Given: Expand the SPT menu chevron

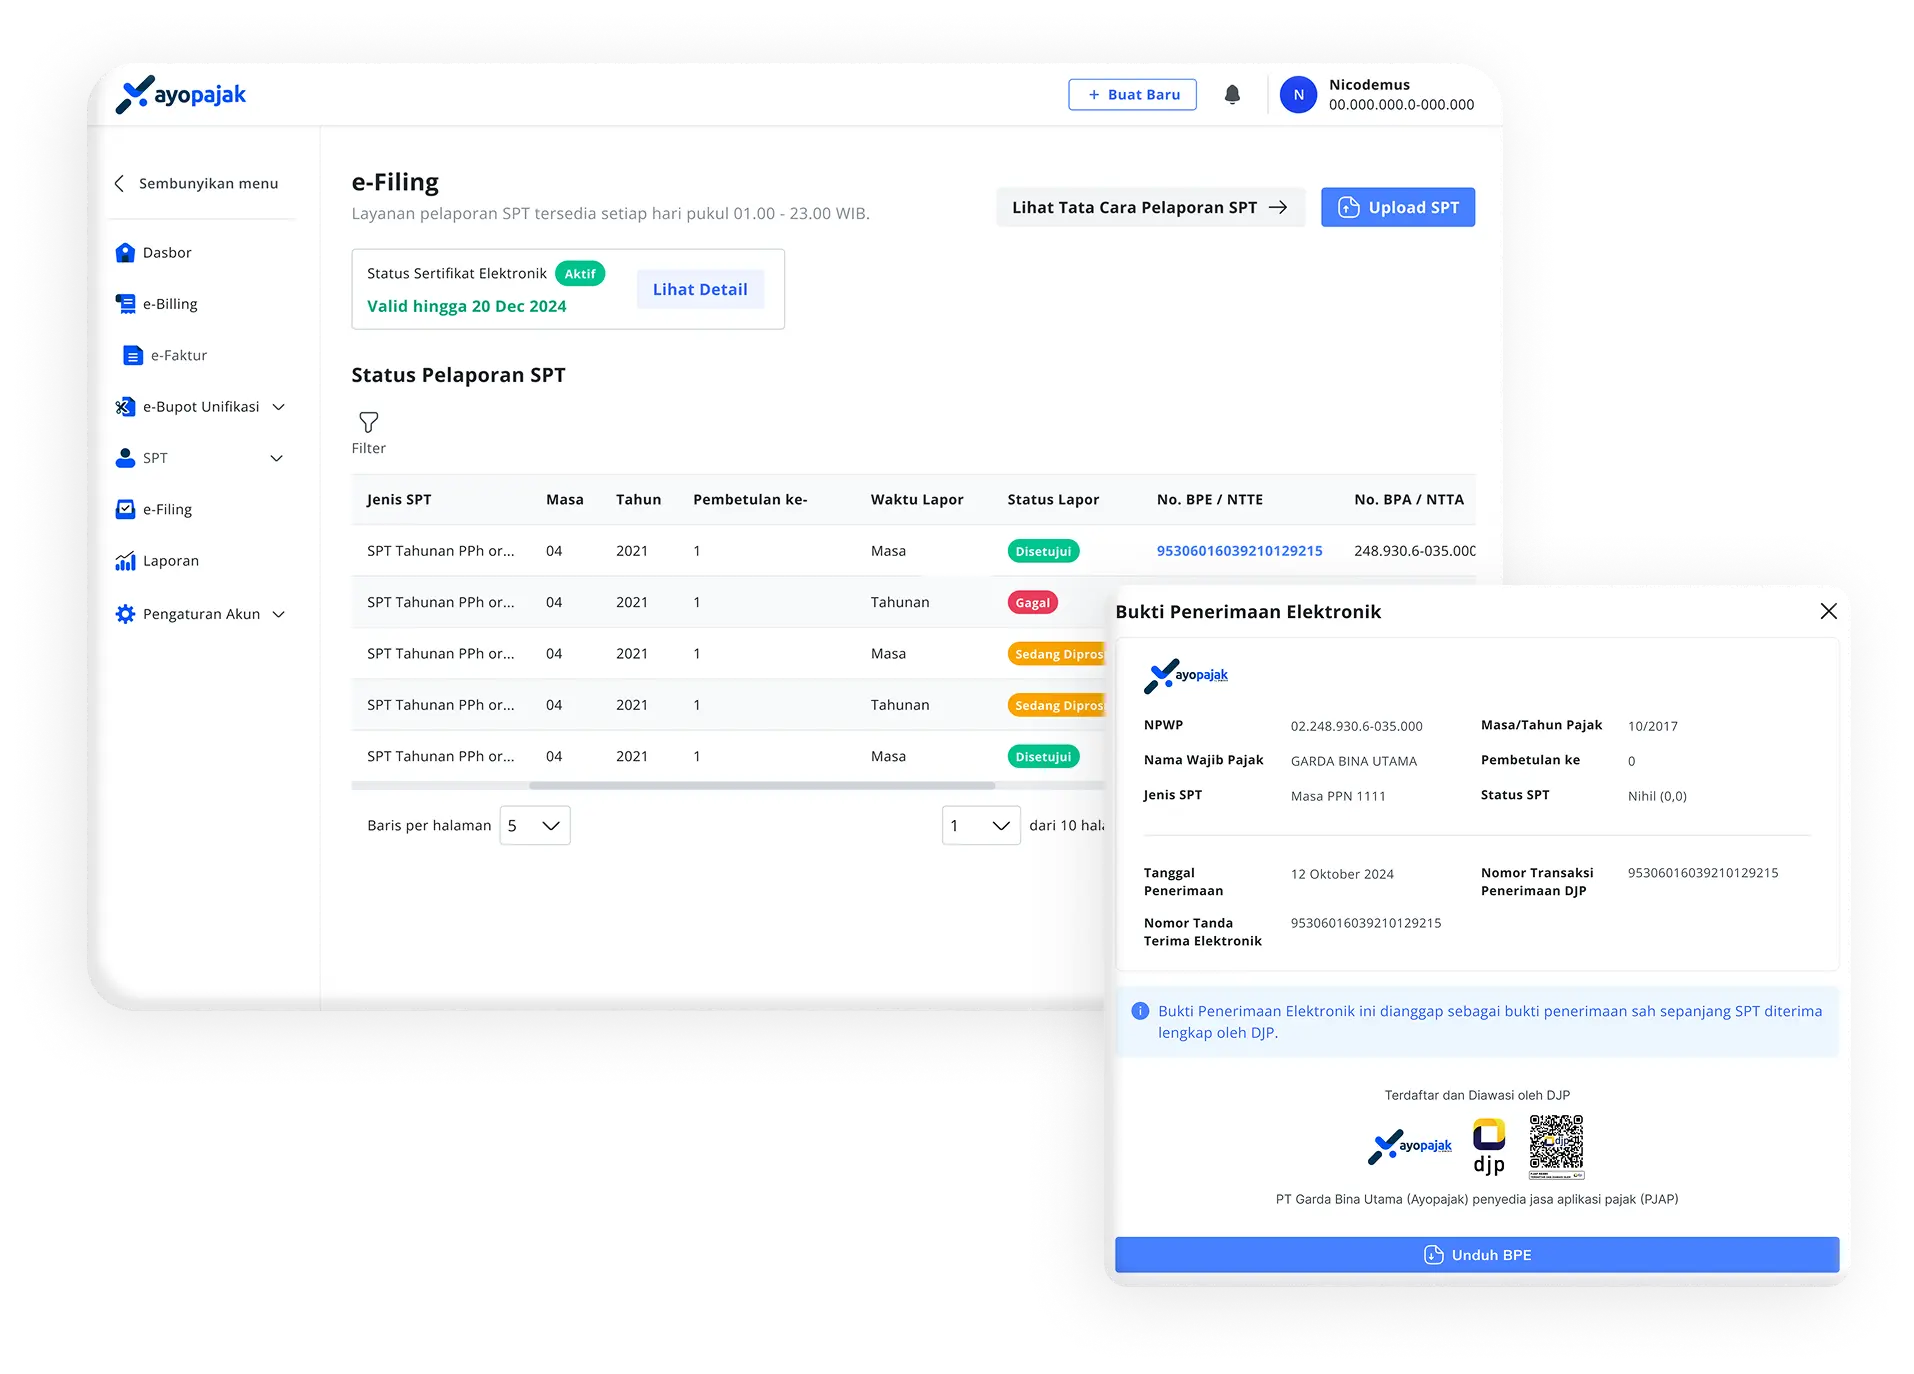Looking at the screenshot, I should pyautogui.click(x=277, y=458).
